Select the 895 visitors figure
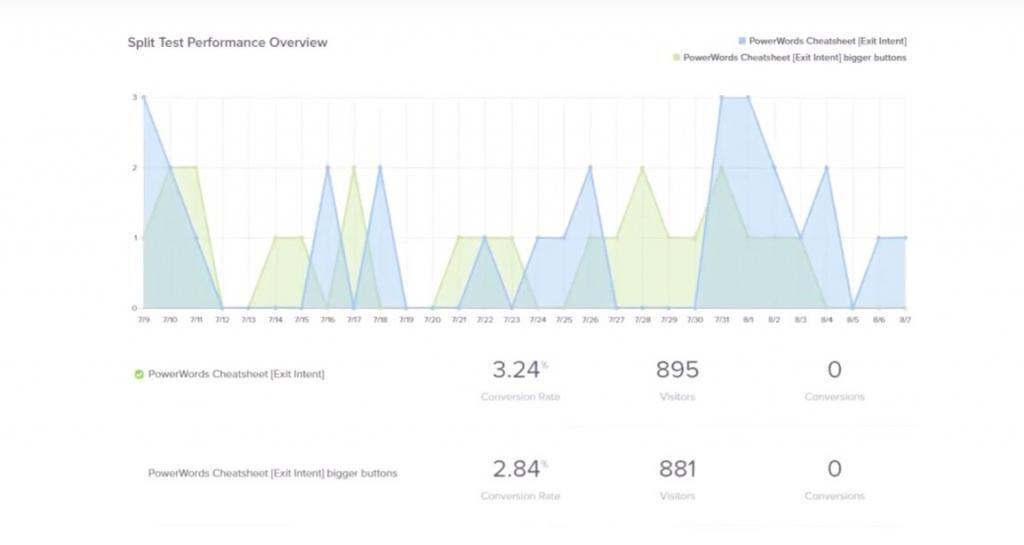This screenshot has height=545, width=1024. click(677, 370)
